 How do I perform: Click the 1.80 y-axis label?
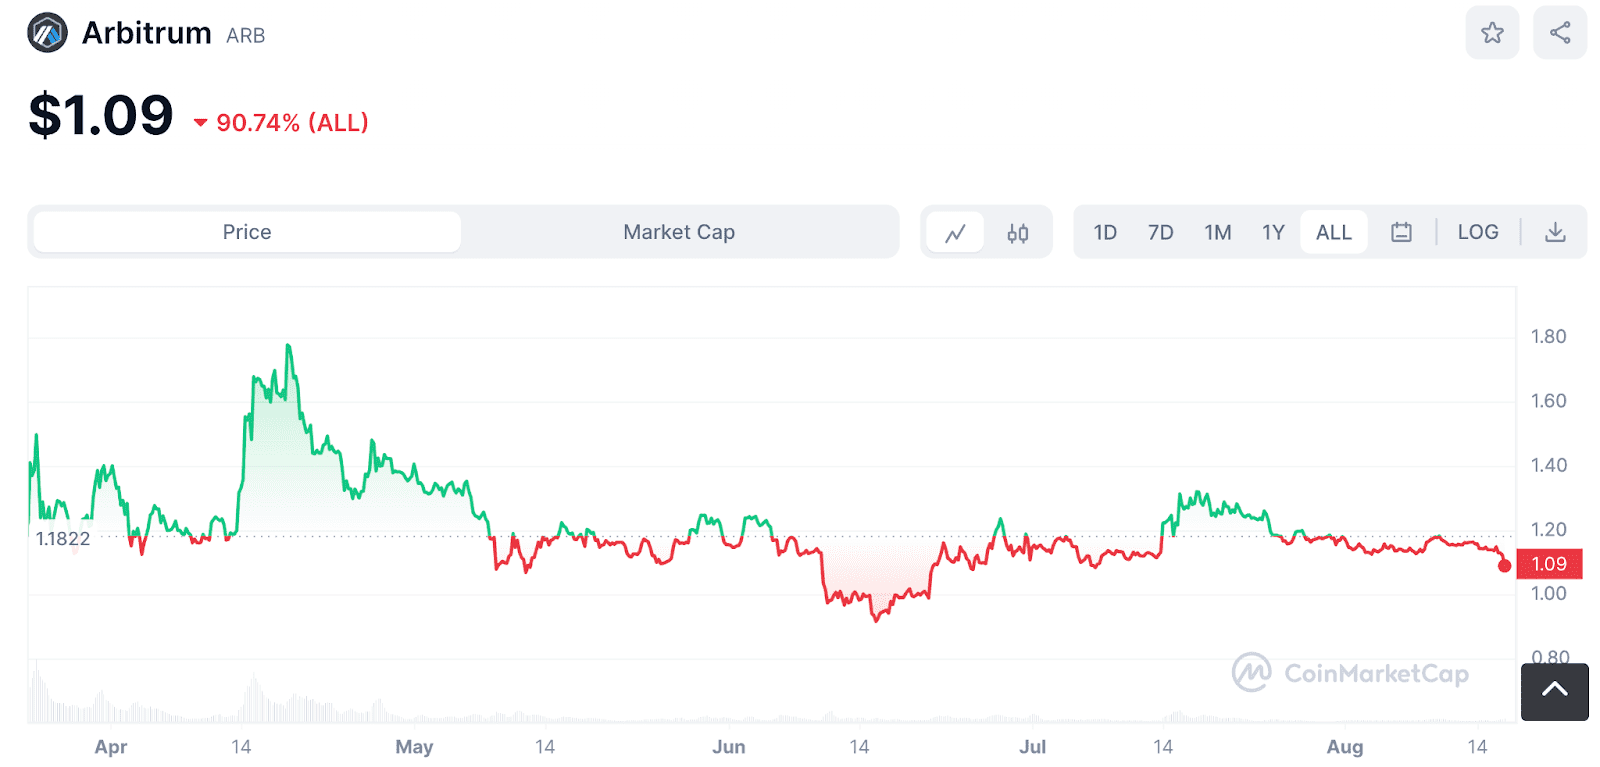pos(1548,337)
